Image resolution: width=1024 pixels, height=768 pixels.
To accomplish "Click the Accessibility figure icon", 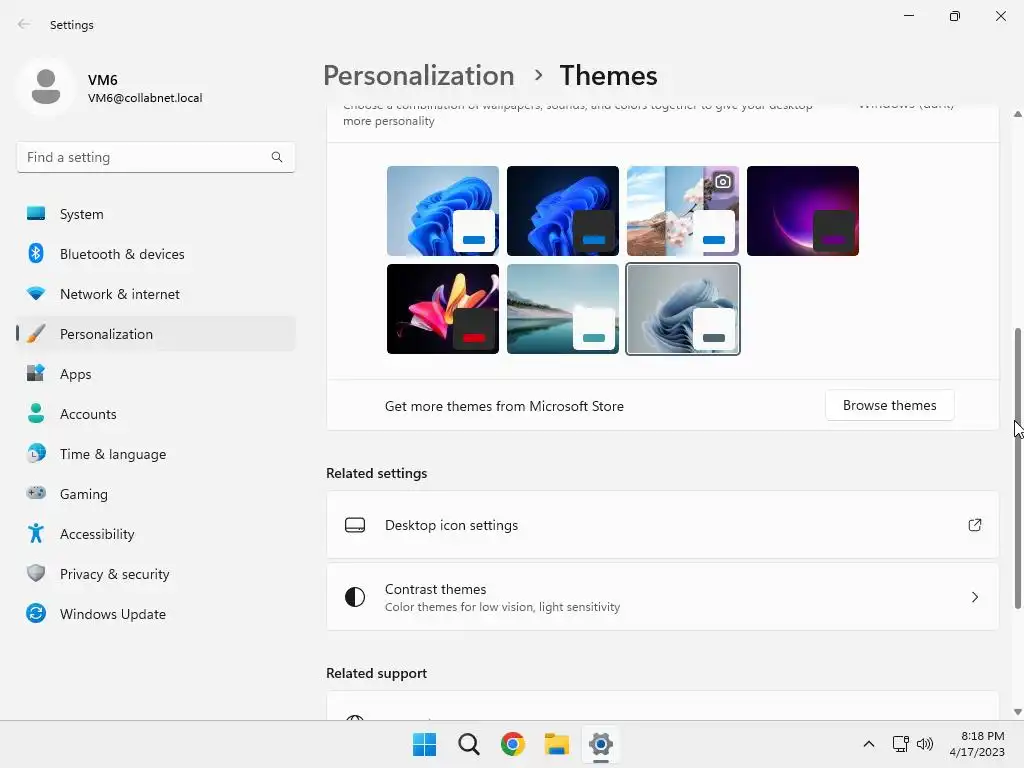I will (36, 534).
